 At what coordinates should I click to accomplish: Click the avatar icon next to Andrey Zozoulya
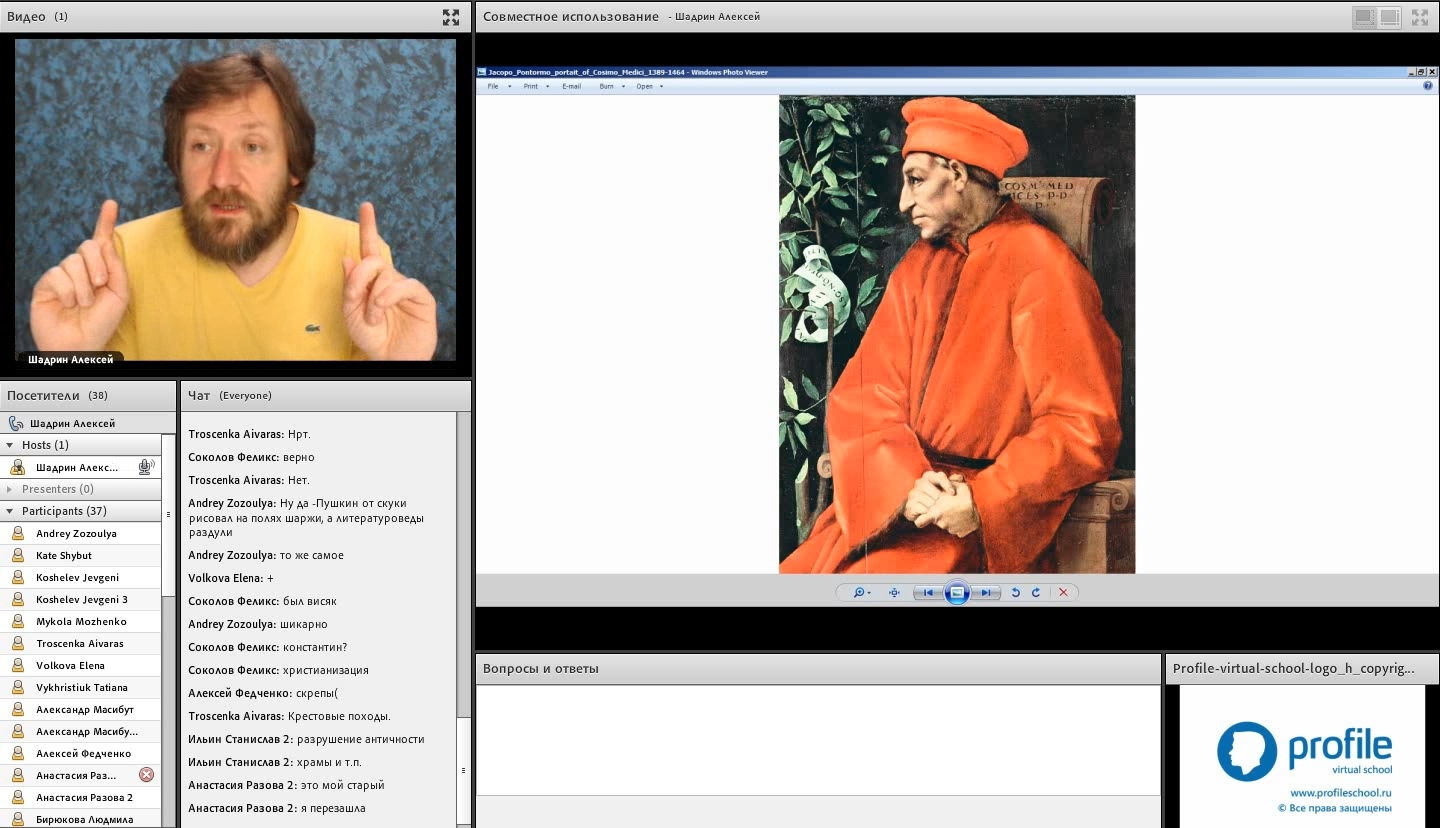point(17,533)
